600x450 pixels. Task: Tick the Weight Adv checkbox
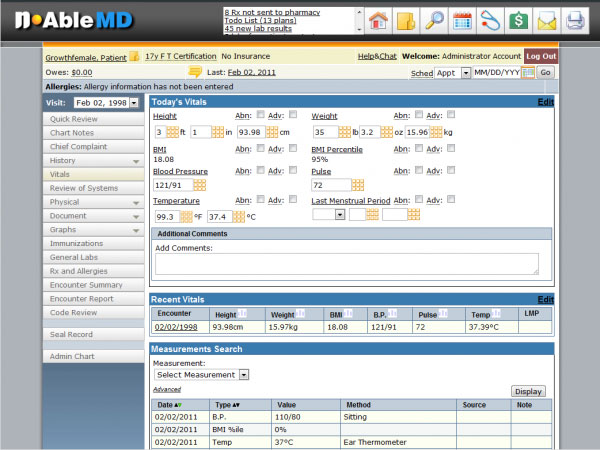(x=451, y=115)
